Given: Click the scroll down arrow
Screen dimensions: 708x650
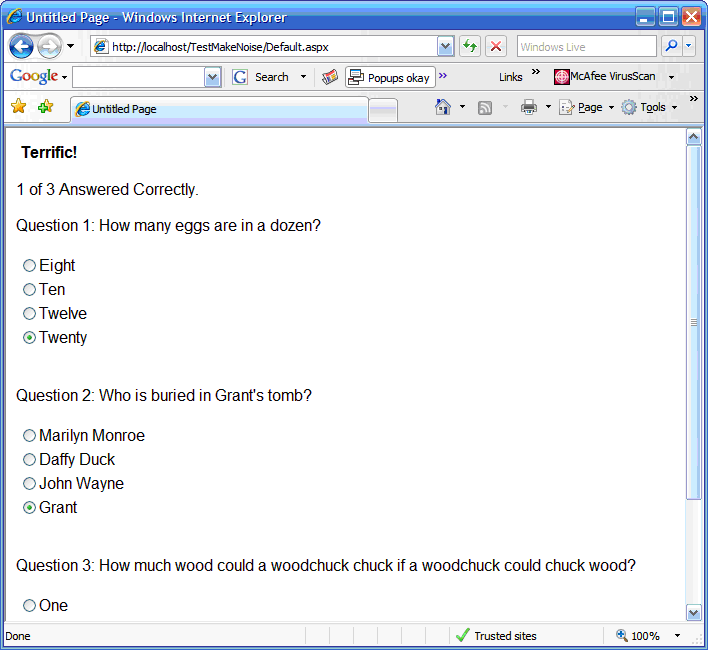Looking at the screenshot, I should tap(694, 613).
